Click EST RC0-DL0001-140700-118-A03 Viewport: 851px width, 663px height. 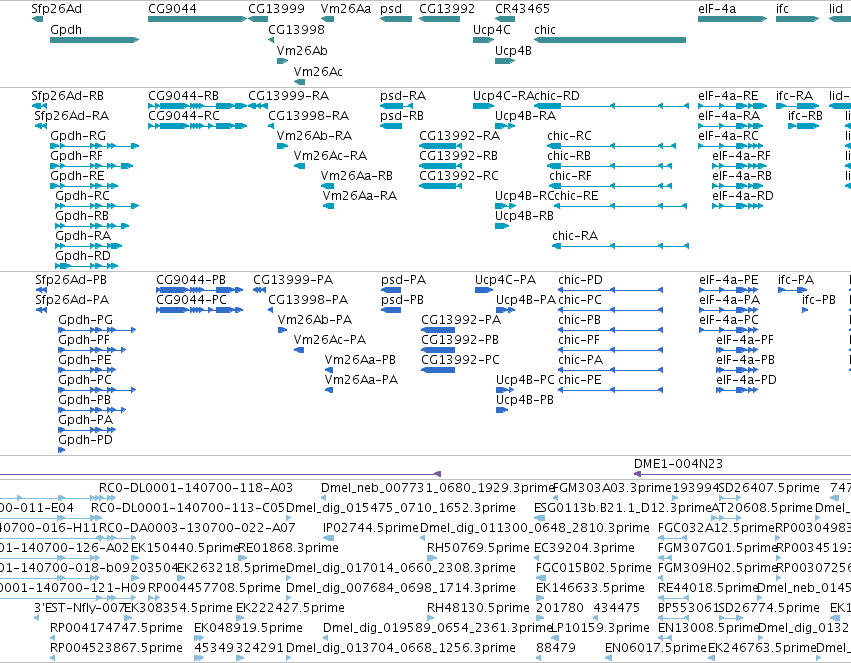(x=195, y=488)
